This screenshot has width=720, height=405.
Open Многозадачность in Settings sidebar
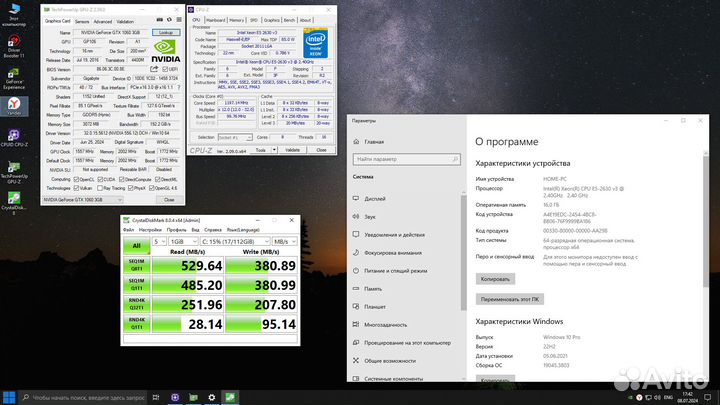point(385,325)
